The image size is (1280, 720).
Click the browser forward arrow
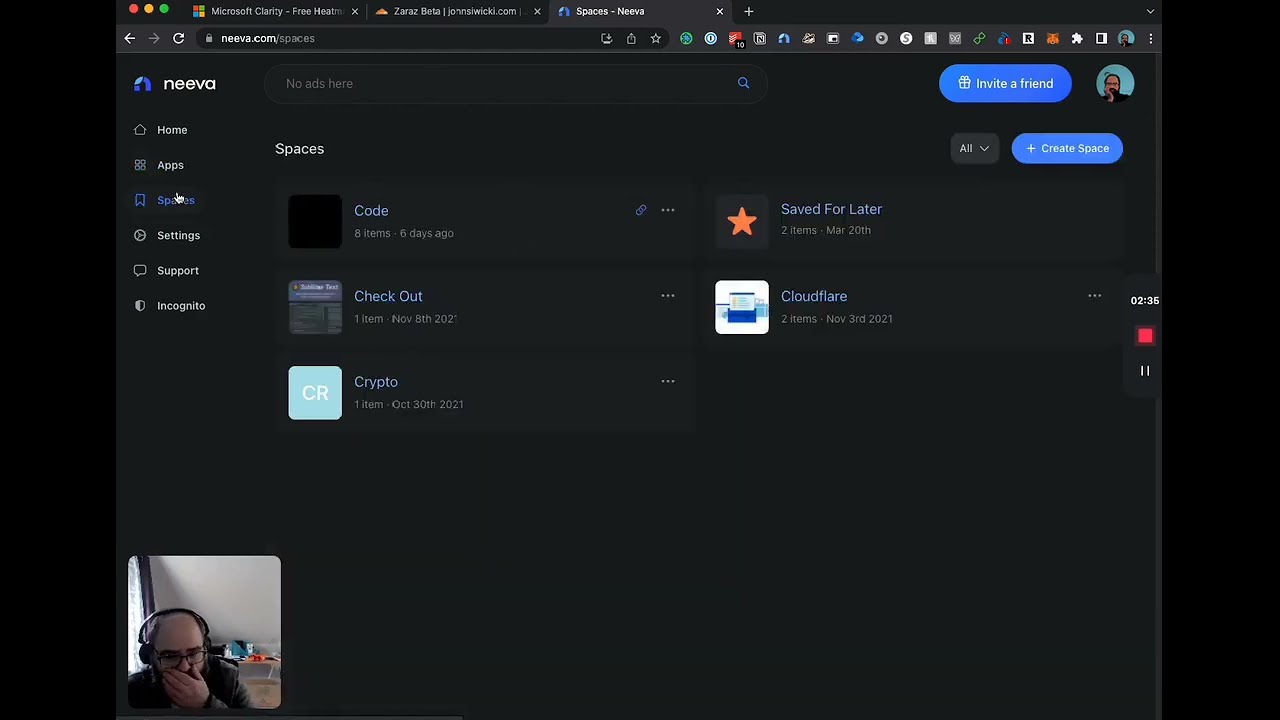click(154, 38)
